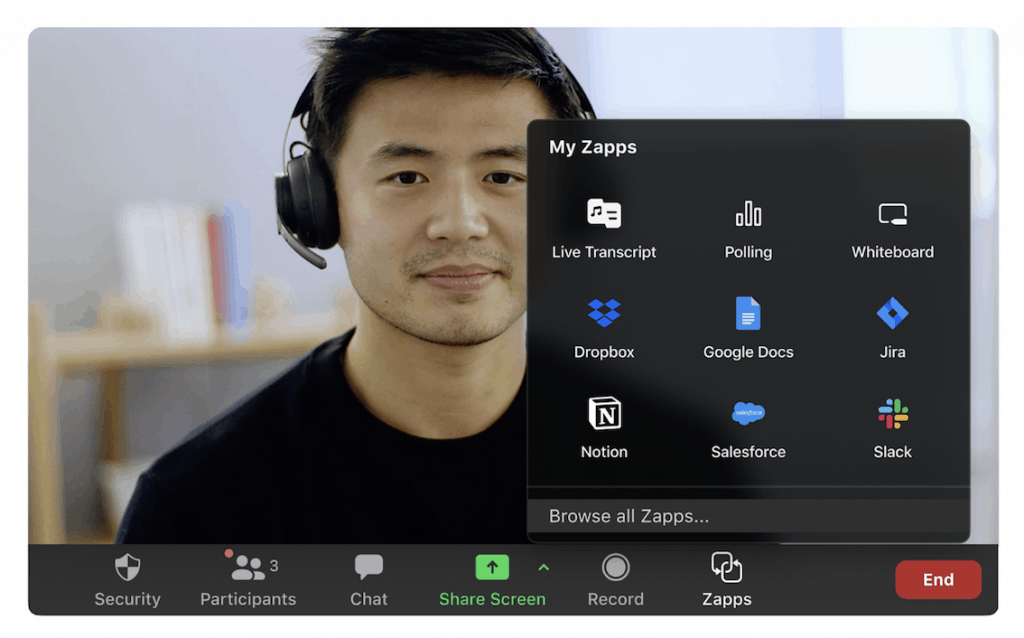Launch the Slack zapp
The height and width of the screenshot is (638, 1024).
[x=892, y=428]
